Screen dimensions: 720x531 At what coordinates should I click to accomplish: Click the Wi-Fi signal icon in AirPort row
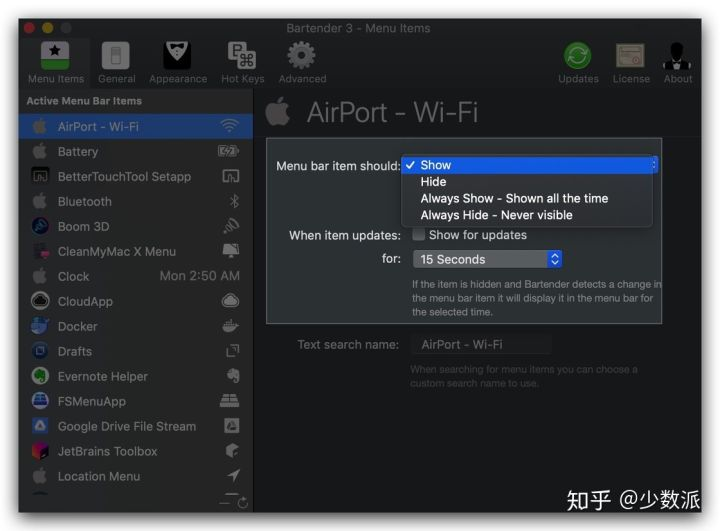pyautogui.click(x=230, y=126)
